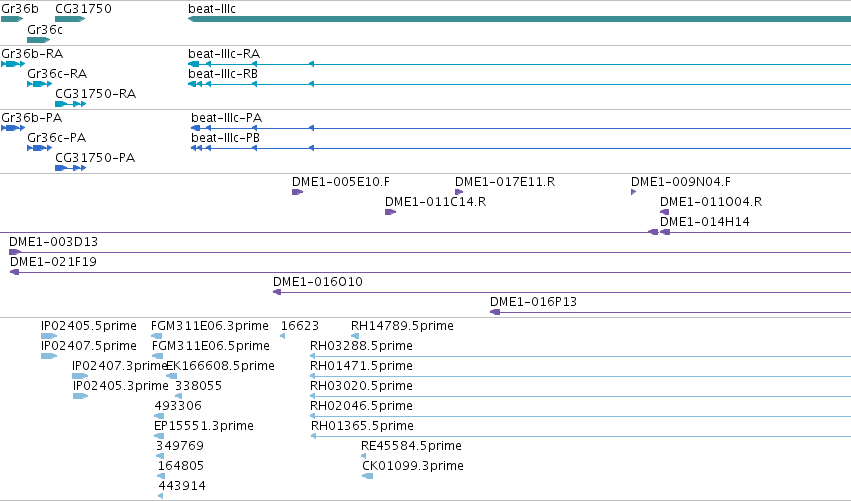Select the CG31750 gene glyph

(70, 19)
